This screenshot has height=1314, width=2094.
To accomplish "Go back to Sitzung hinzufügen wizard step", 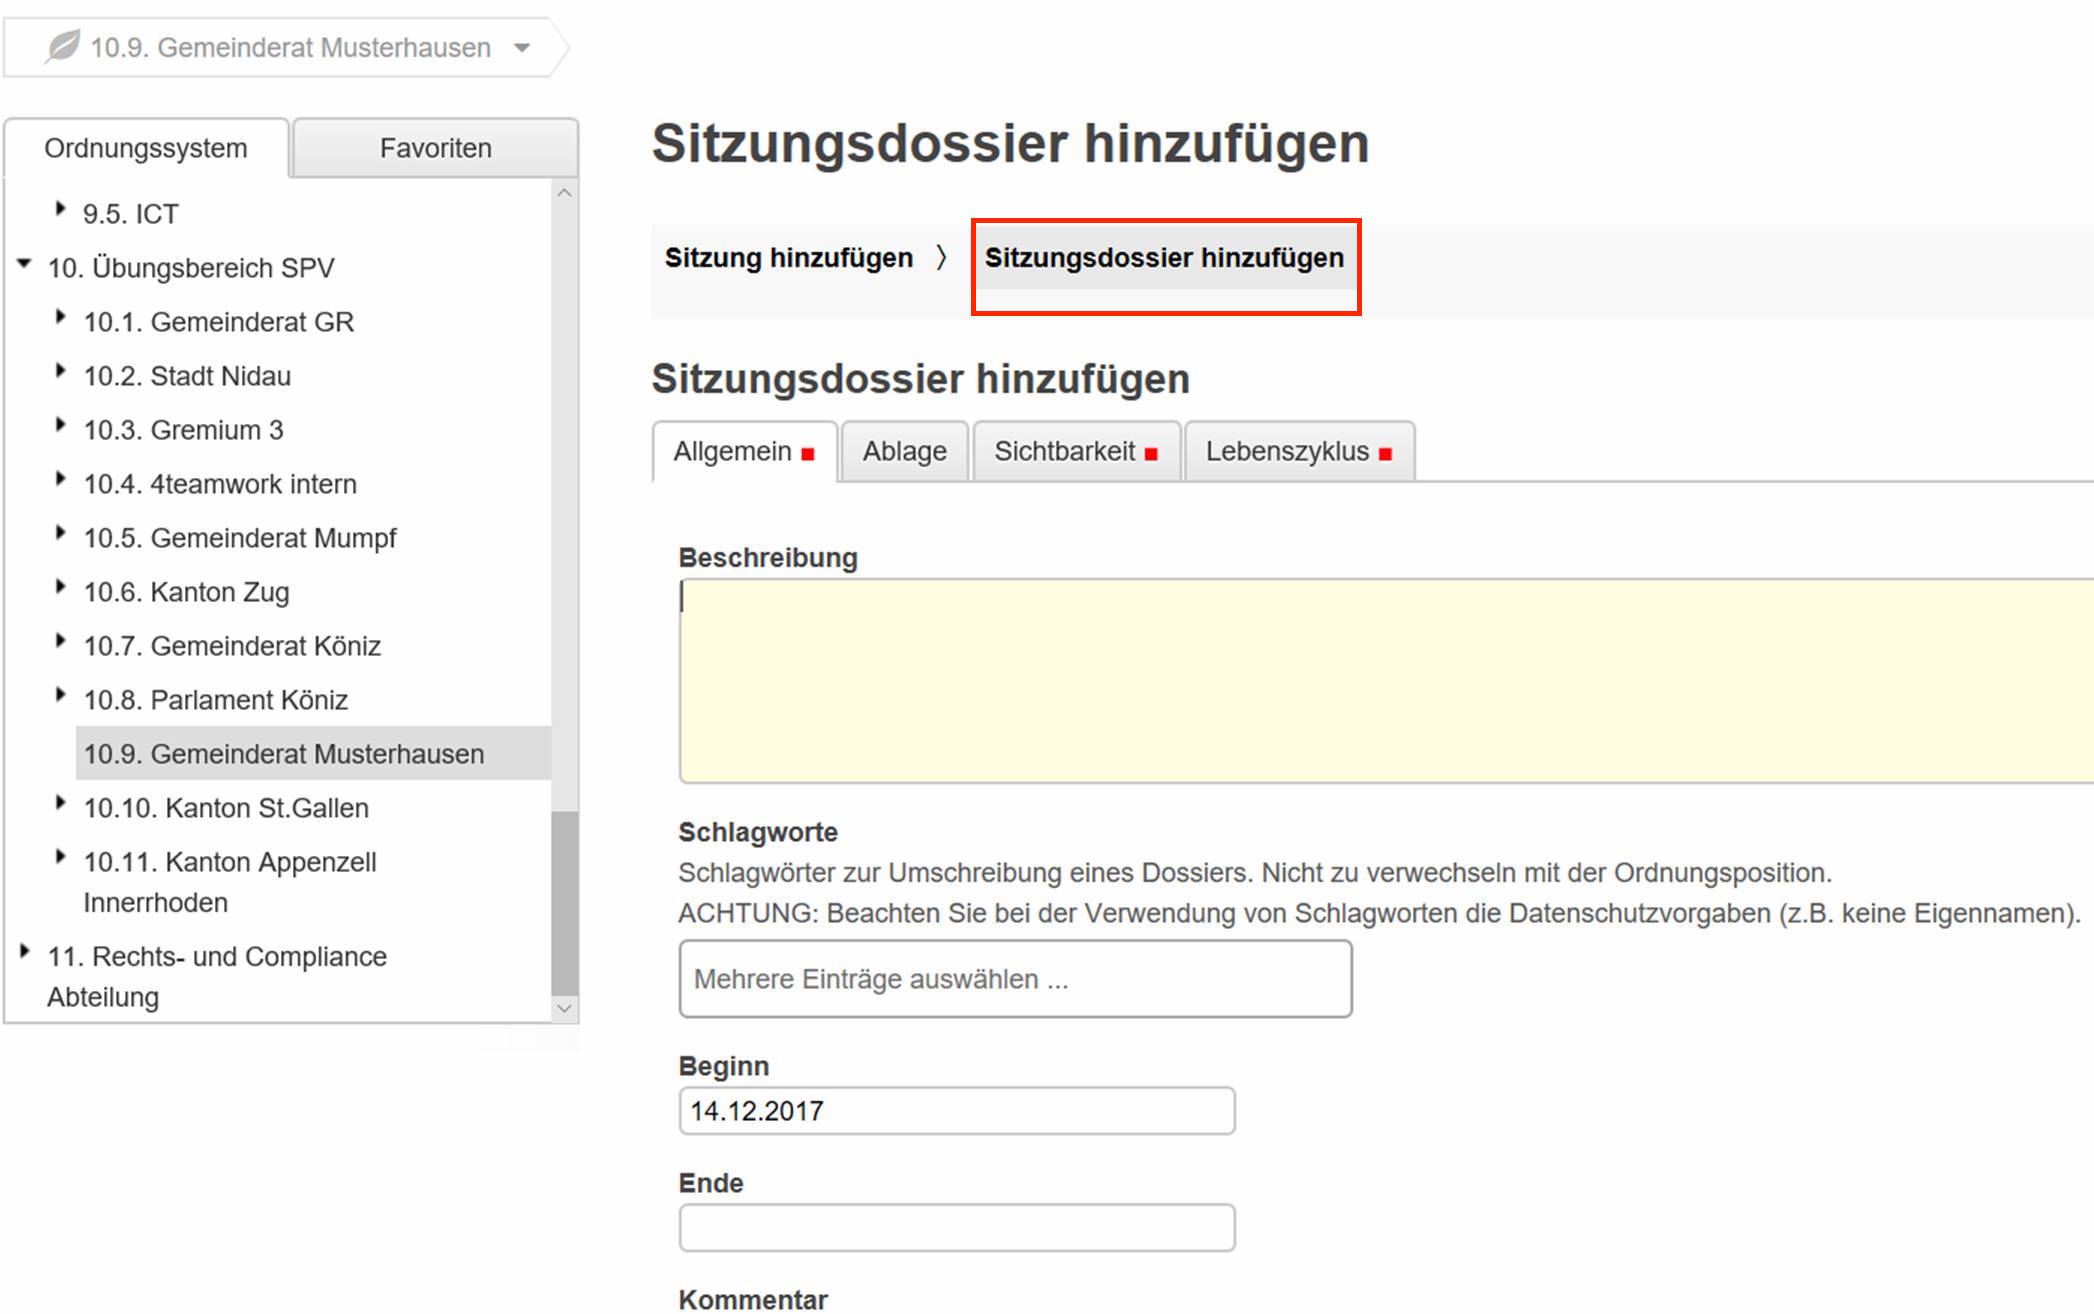I will point(789,258).
